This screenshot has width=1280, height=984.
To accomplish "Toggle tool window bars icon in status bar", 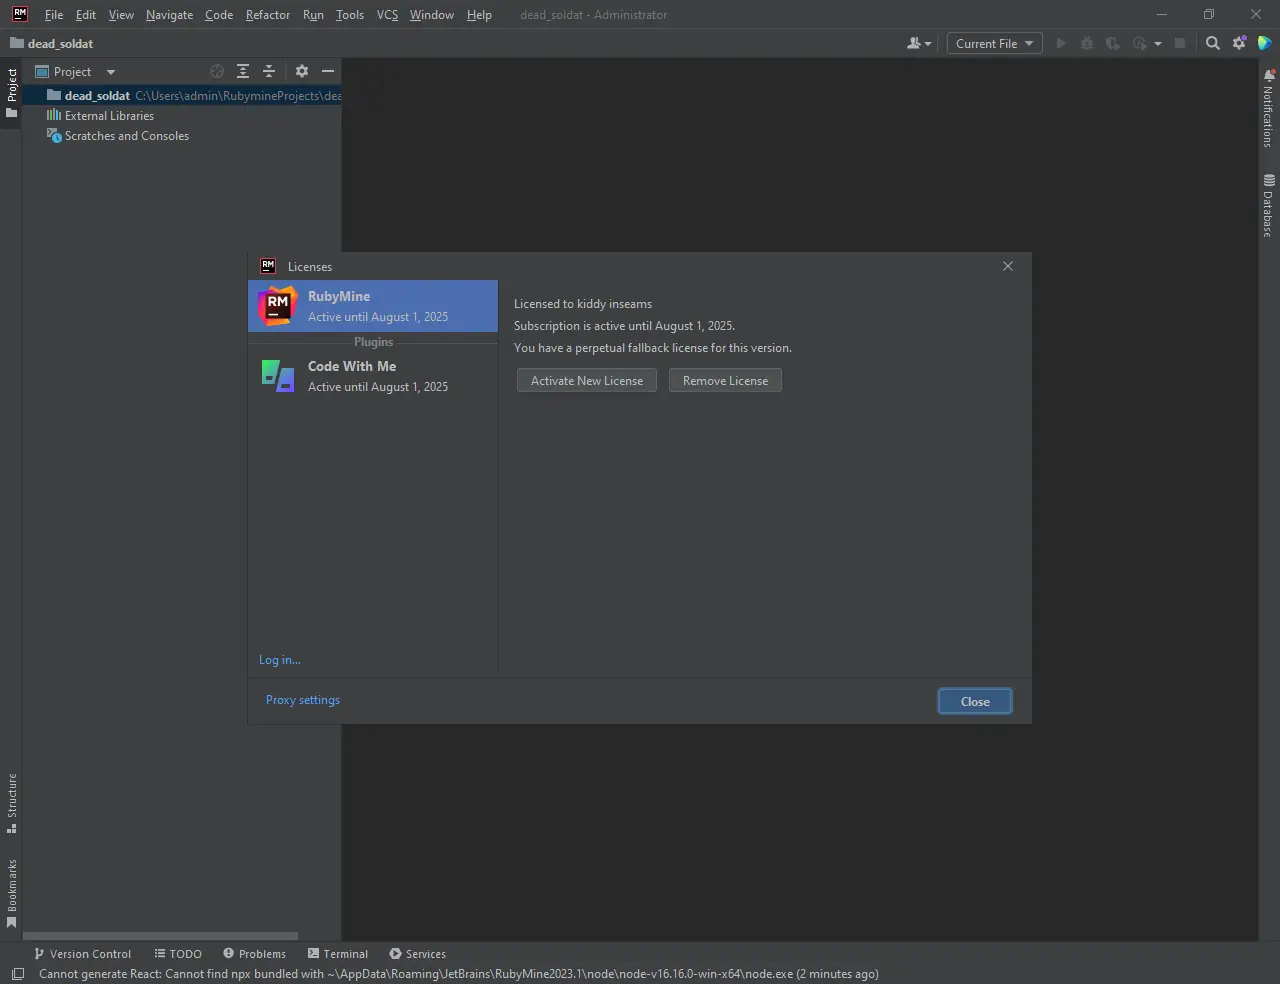I will (x=17, y=974).
